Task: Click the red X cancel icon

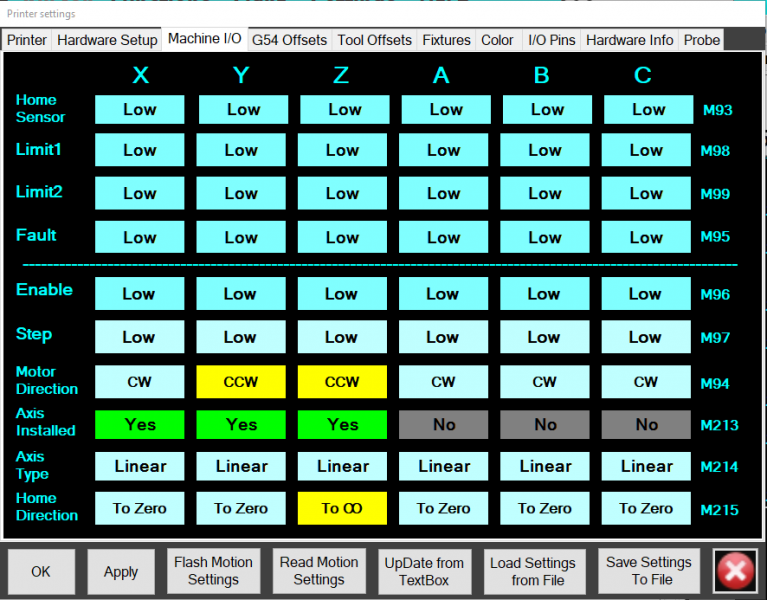Action: pyautogui.click(x=735, y=571)
